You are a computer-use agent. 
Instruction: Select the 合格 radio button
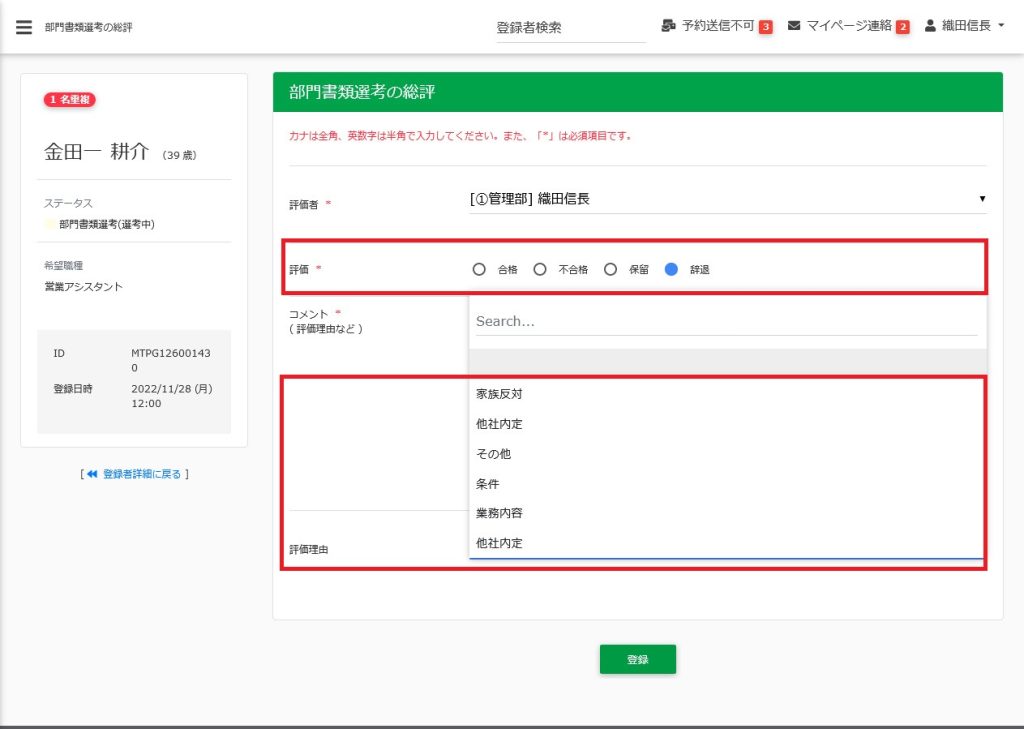479,269
